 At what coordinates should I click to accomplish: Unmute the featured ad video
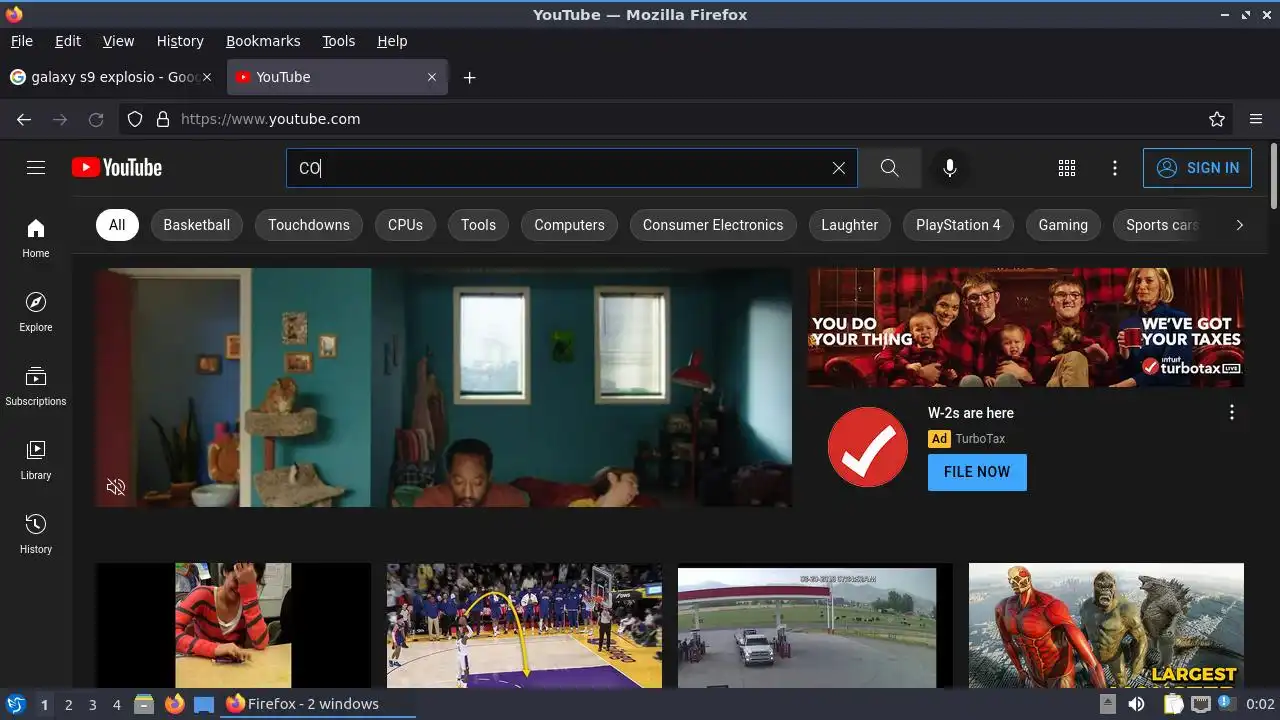point(116,487)
